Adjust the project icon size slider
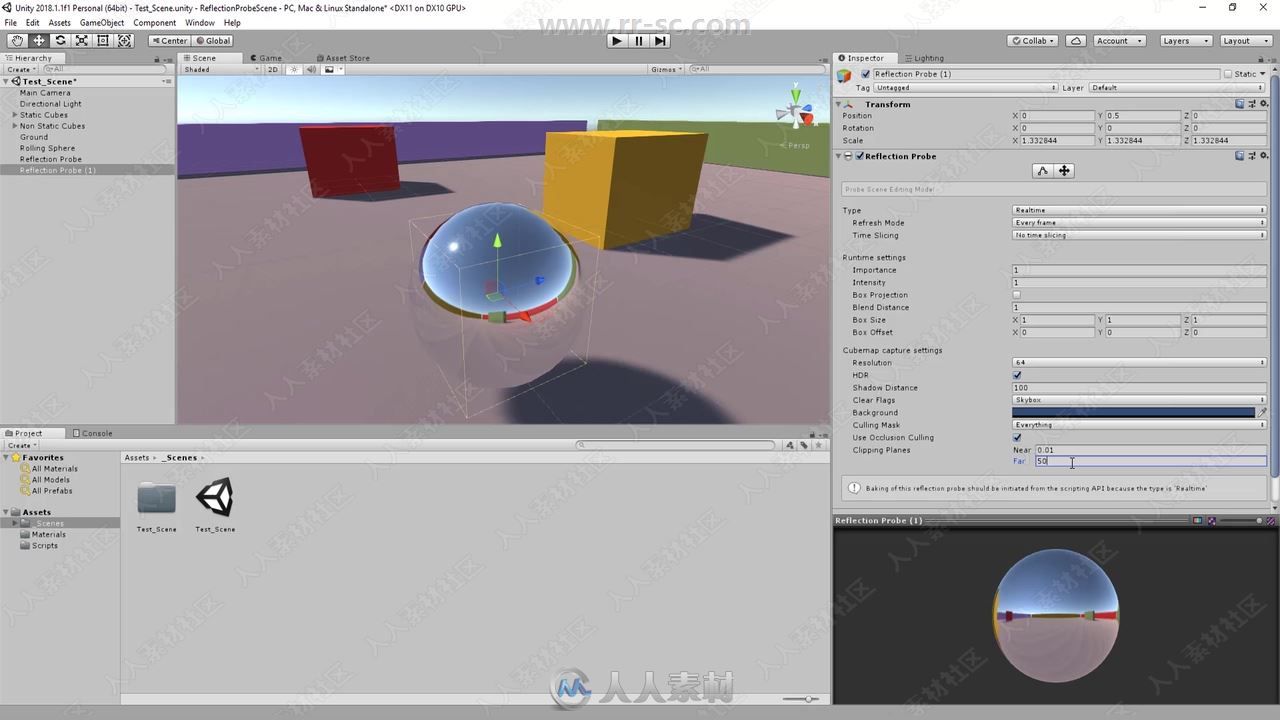This screenshot has height=720, width=1280. tap(801, 699)
